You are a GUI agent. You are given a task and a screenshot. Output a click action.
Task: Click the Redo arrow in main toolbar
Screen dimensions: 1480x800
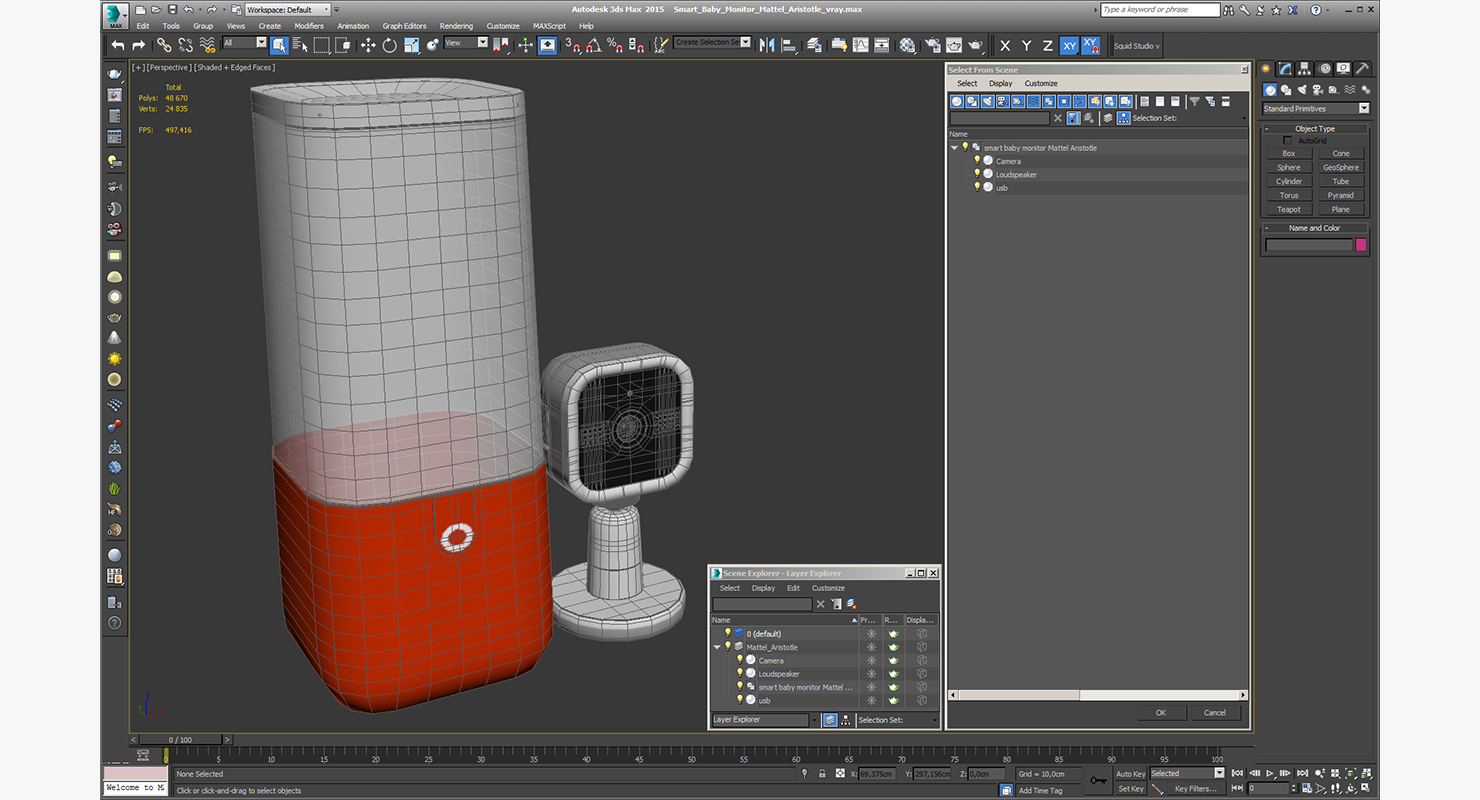tap(138, 45)
